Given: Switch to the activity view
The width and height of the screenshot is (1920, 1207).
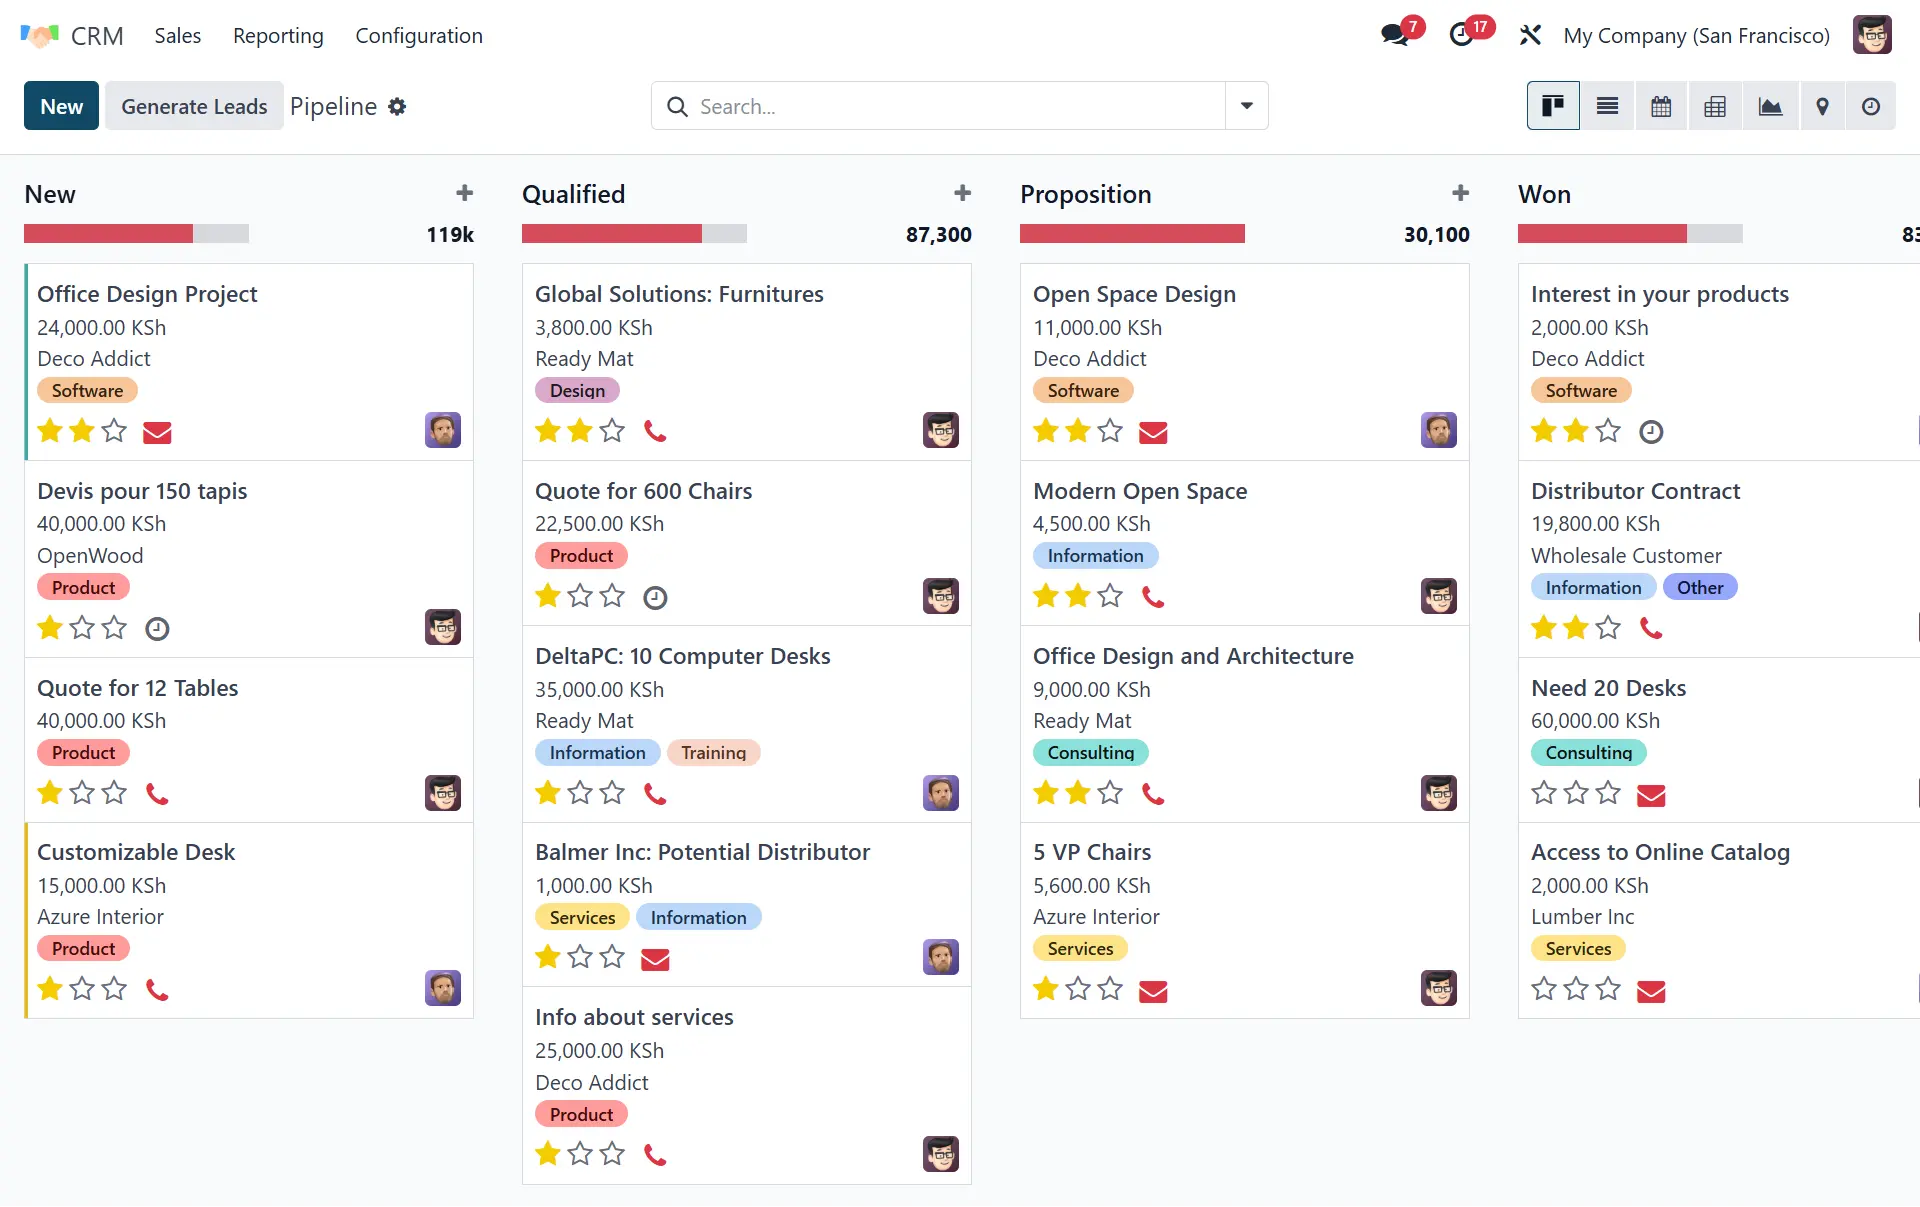Looking at the screenshot, I should [x=1871, y=106].
